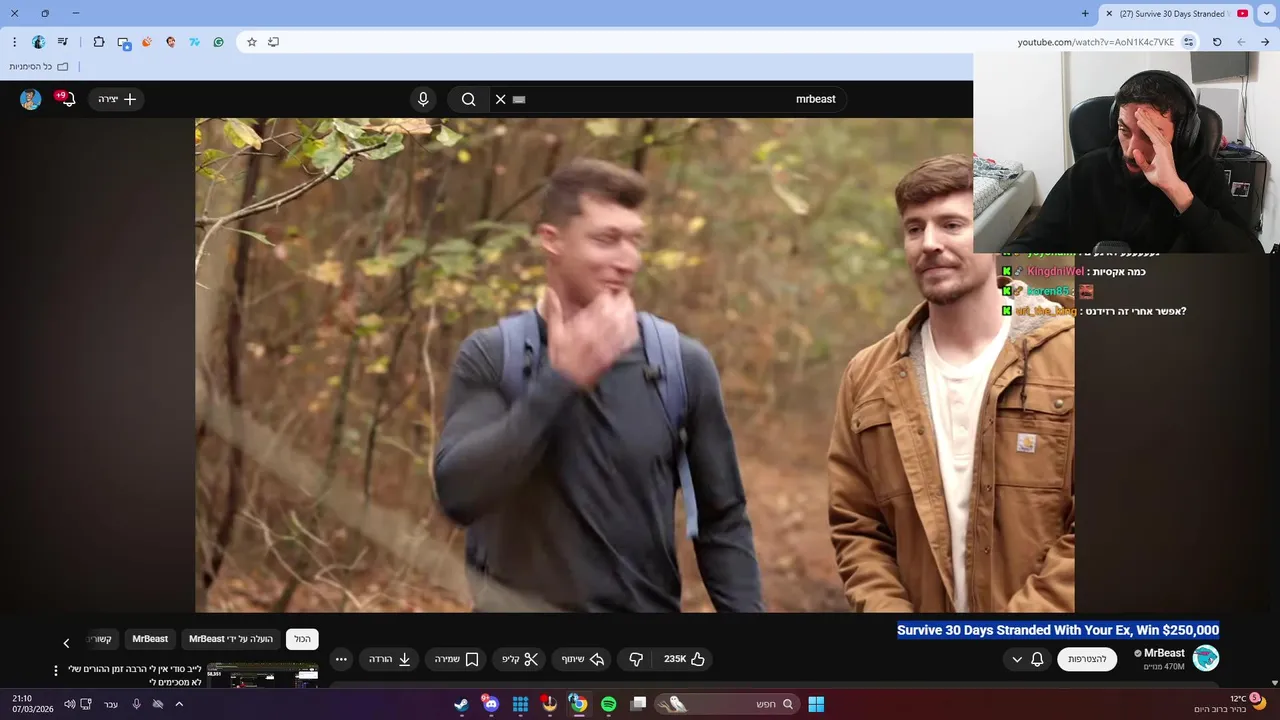This screenshot has width=1280, height=720.
Task: Create a clip (קליפ)
Action: (520, 659)
